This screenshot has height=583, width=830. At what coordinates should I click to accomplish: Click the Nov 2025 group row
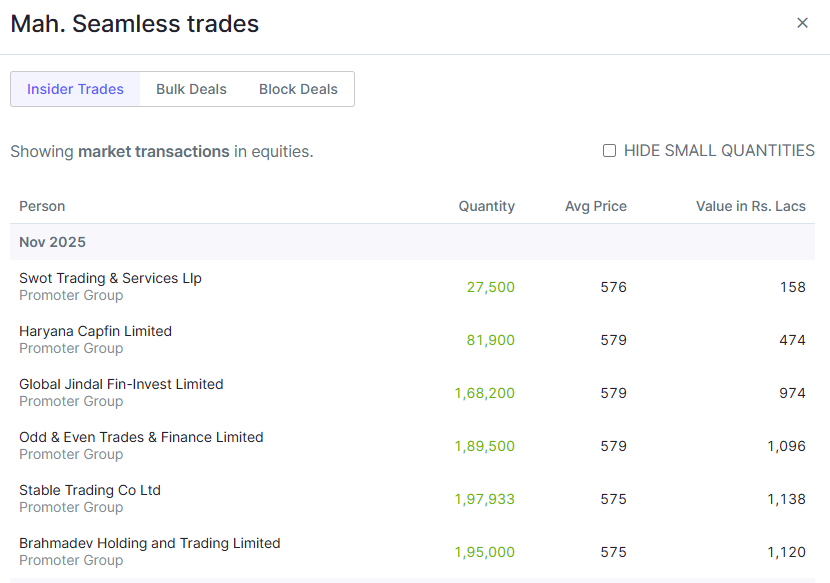[52, 242]
